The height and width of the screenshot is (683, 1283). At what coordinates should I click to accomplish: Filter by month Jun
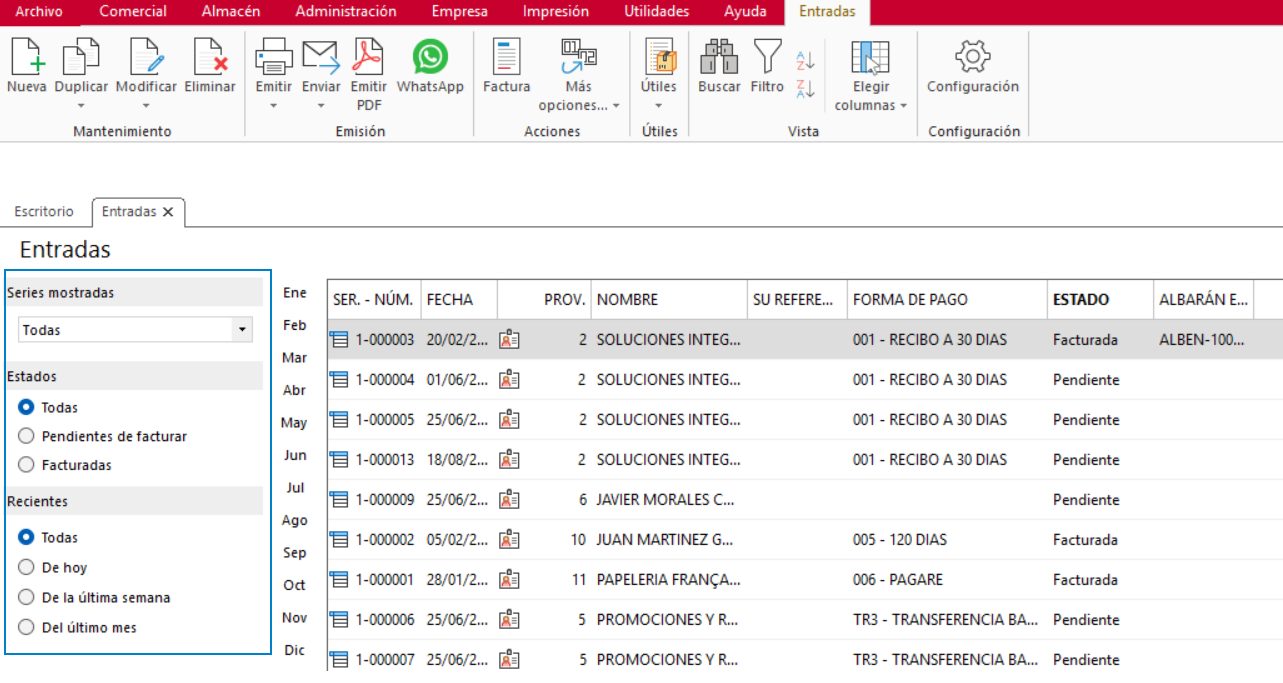click(295, 455)
